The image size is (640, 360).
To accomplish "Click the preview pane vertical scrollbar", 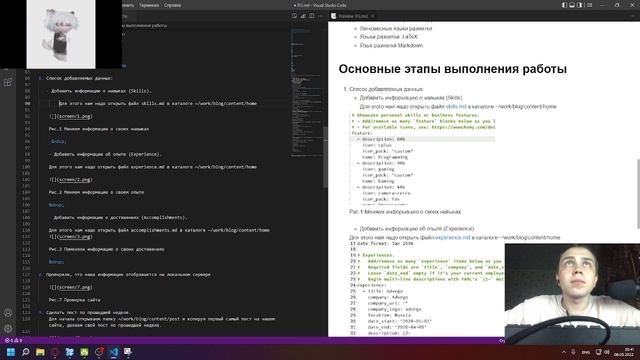I will click(x=638, y=193).
